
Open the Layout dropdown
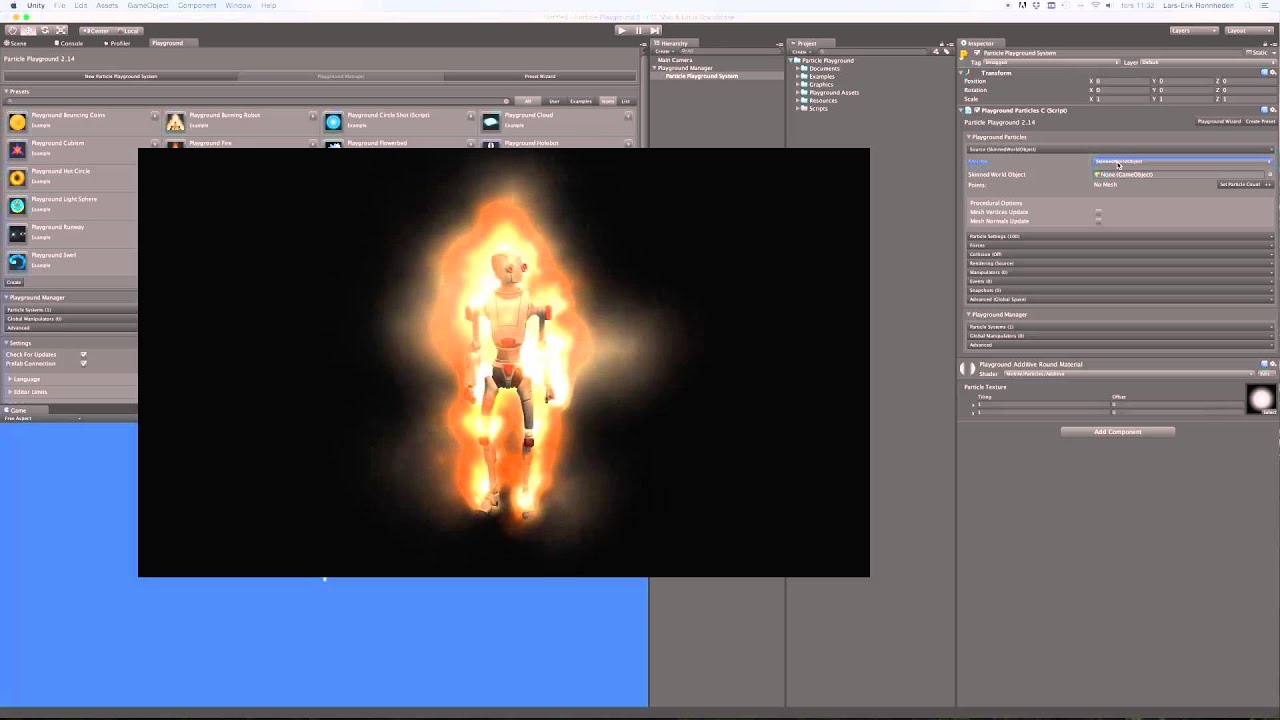tap(1250, 30)
